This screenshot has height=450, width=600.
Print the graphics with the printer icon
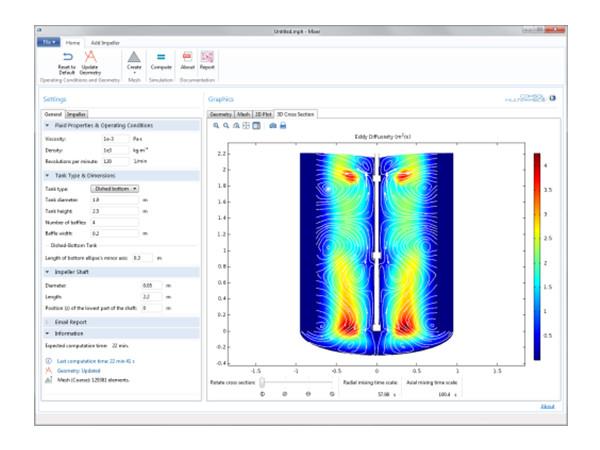coord(283,126)
